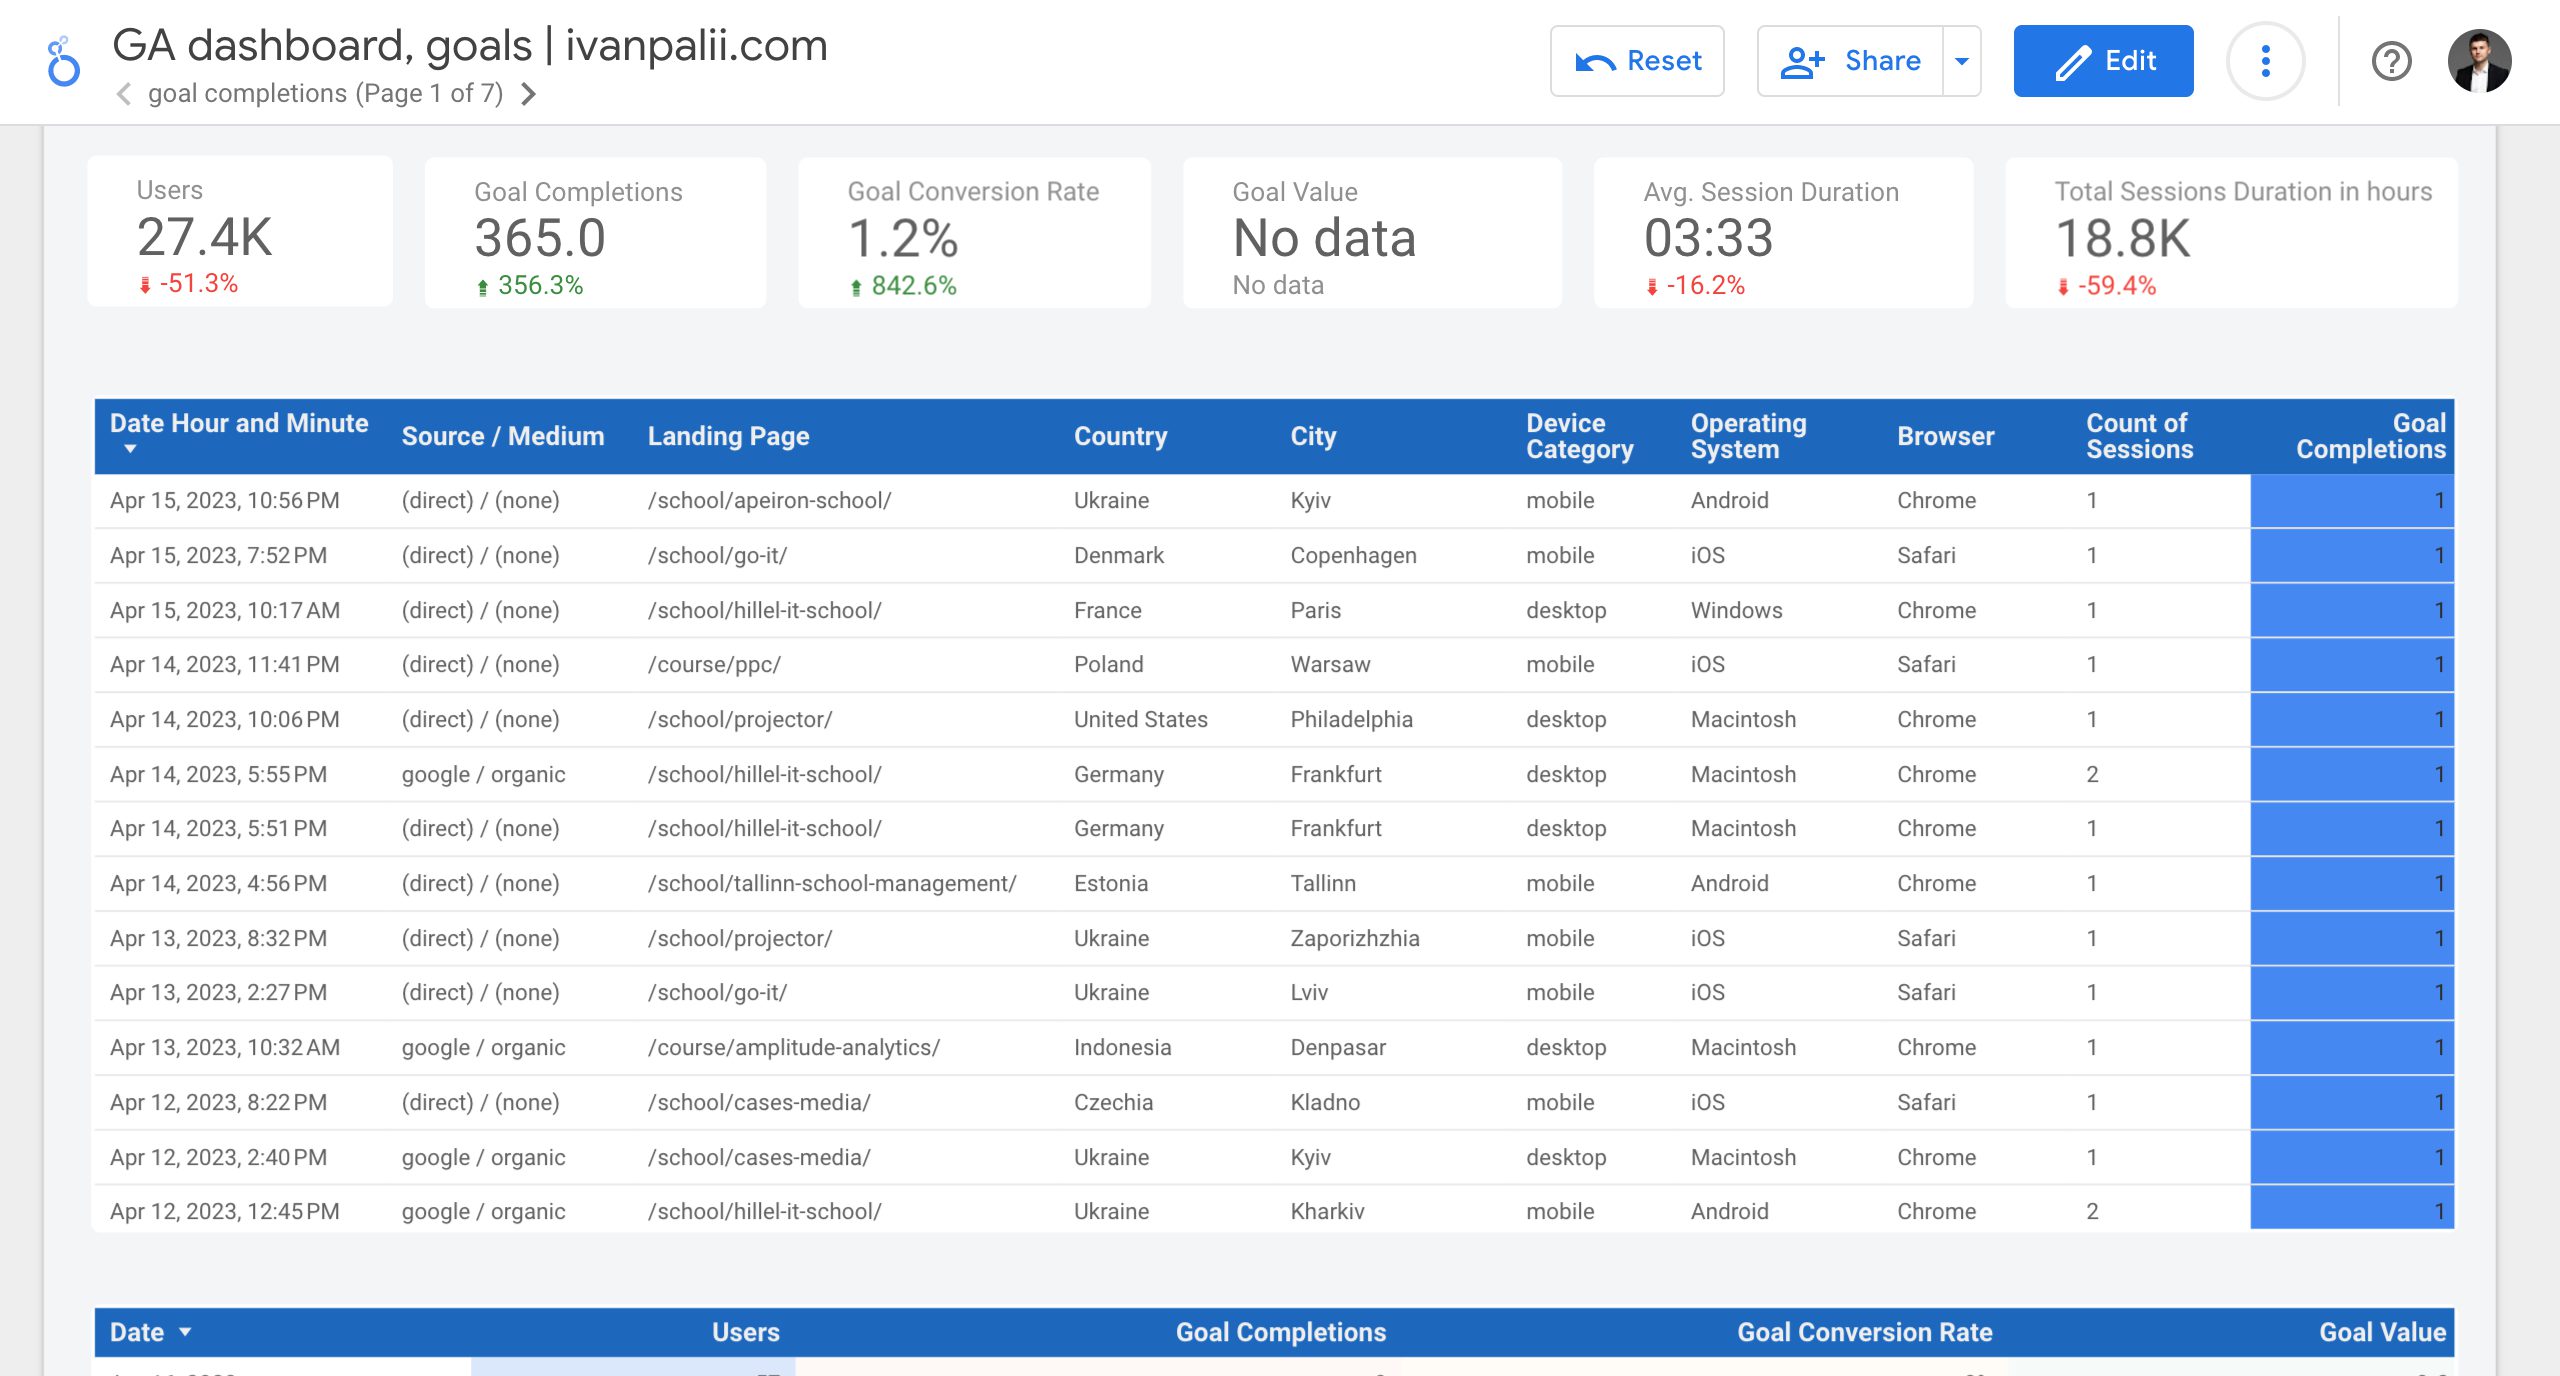Click the 'Lviv' city cell

click(x=1308, y=992)
